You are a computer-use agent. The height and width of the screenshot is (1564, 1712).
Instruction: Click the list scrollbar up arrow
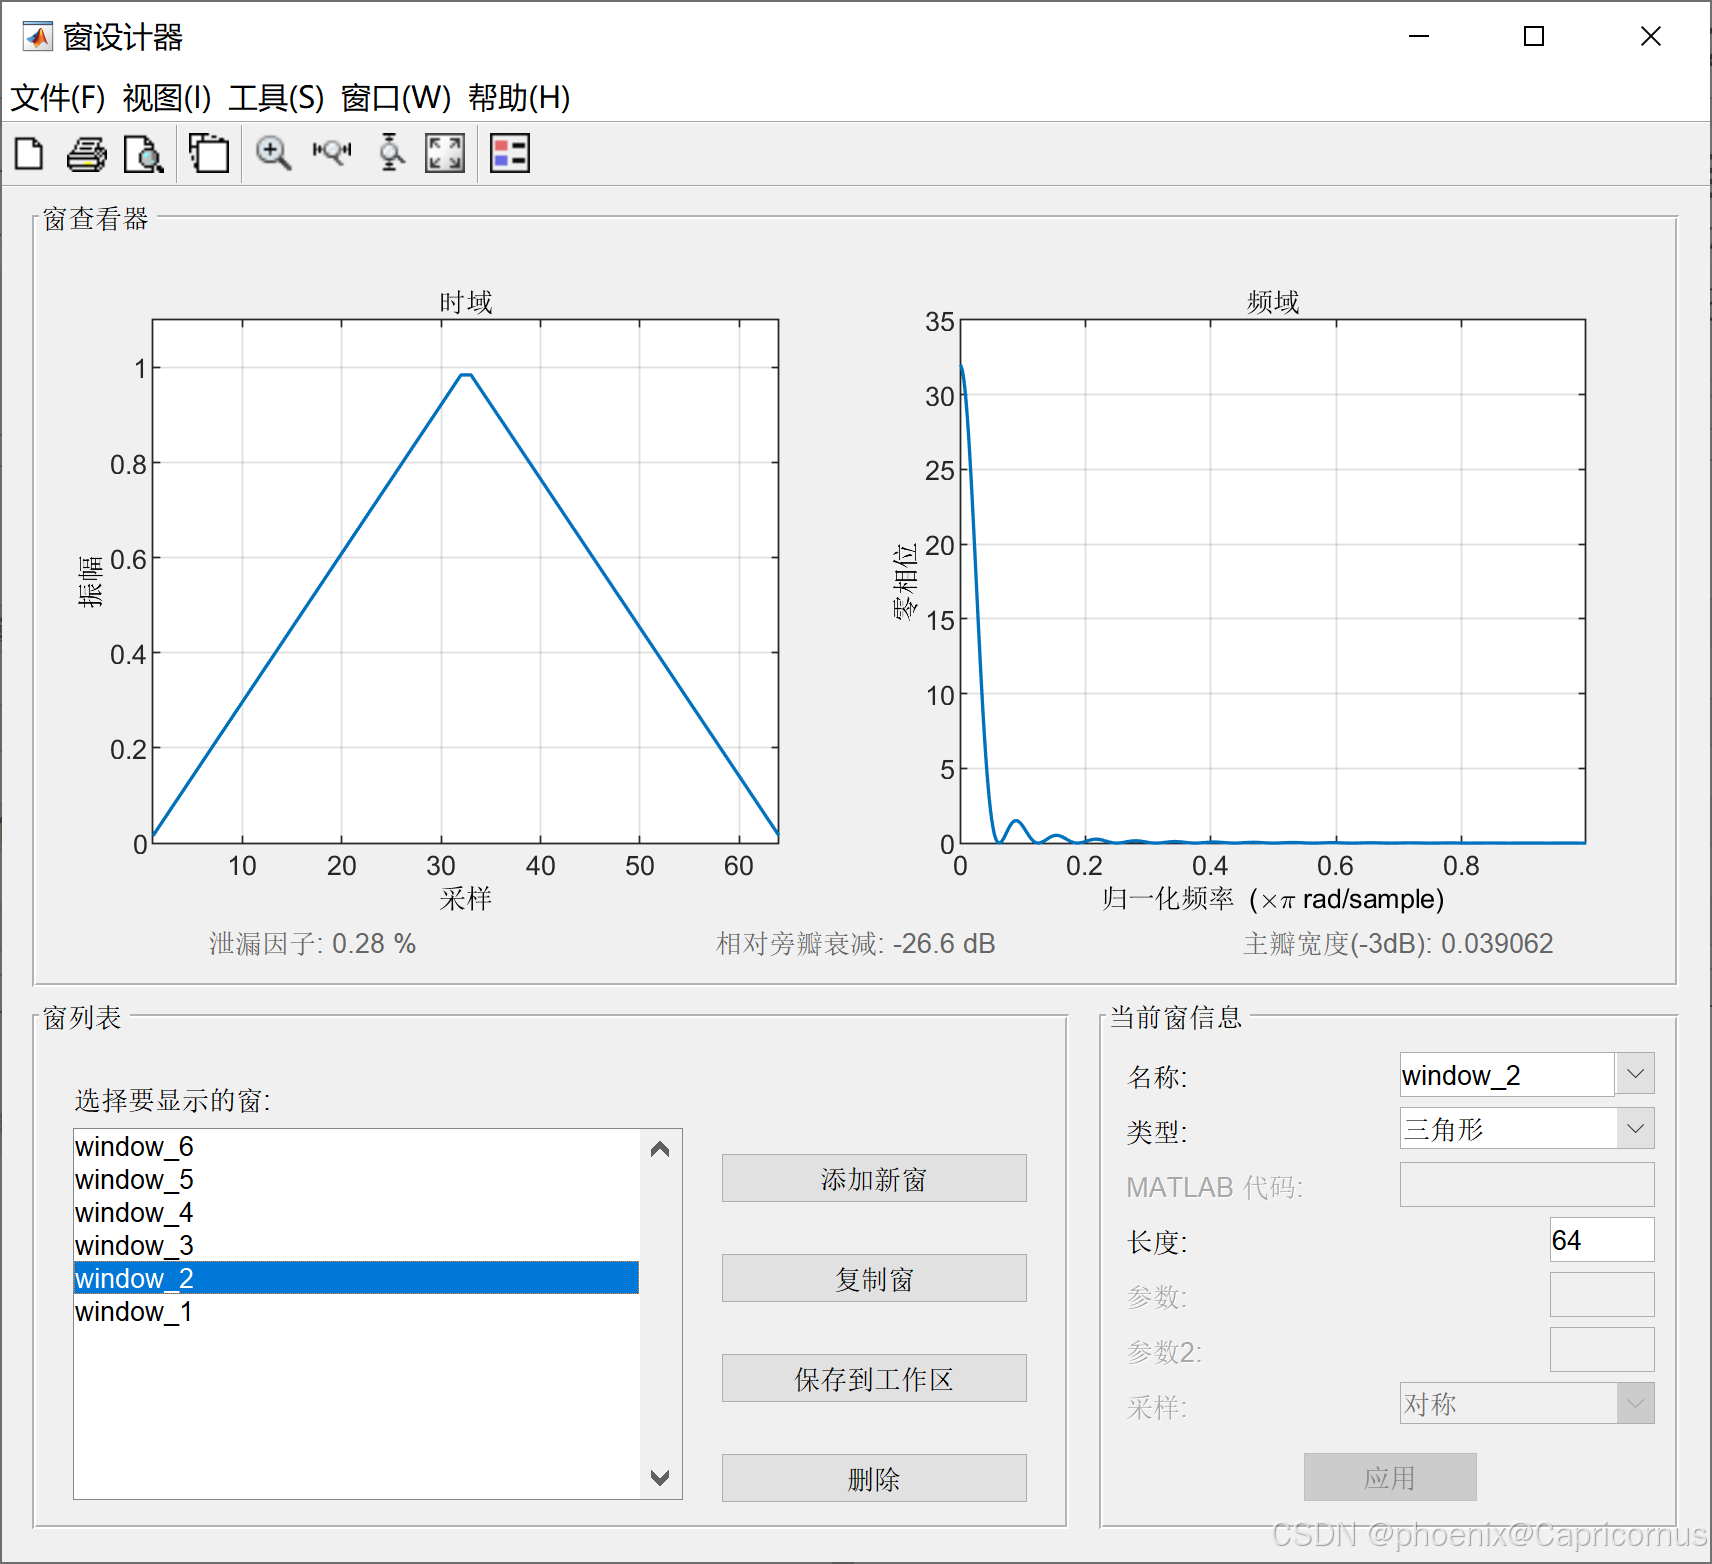point(660,1150)
